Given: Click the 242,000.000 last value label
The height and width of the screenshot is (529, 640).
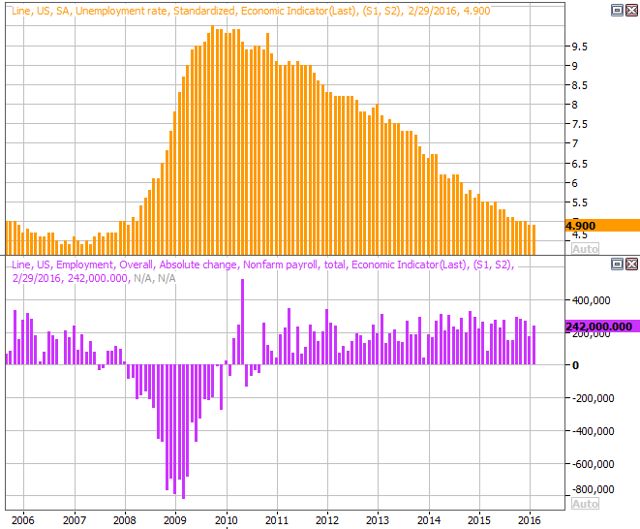Looking at the screenshot, I should [602, 326].
